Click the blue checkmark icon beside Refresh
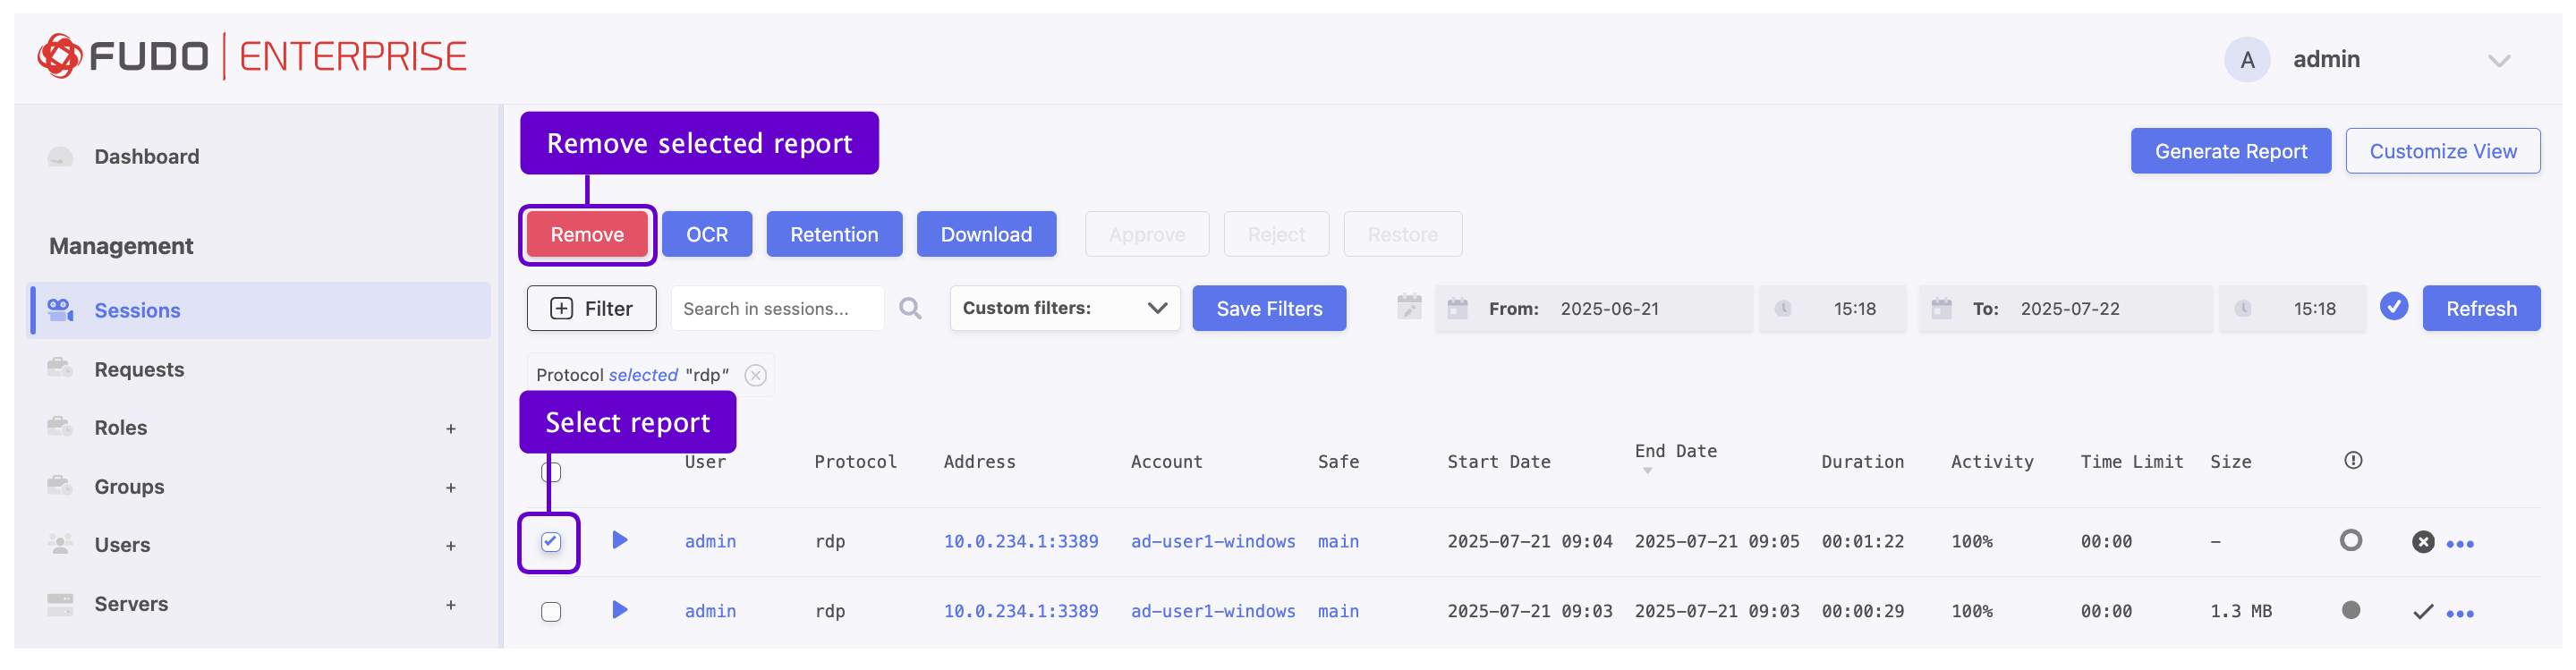Image resolution: width=2576 pixels, height=670 pixels. 2393,307
